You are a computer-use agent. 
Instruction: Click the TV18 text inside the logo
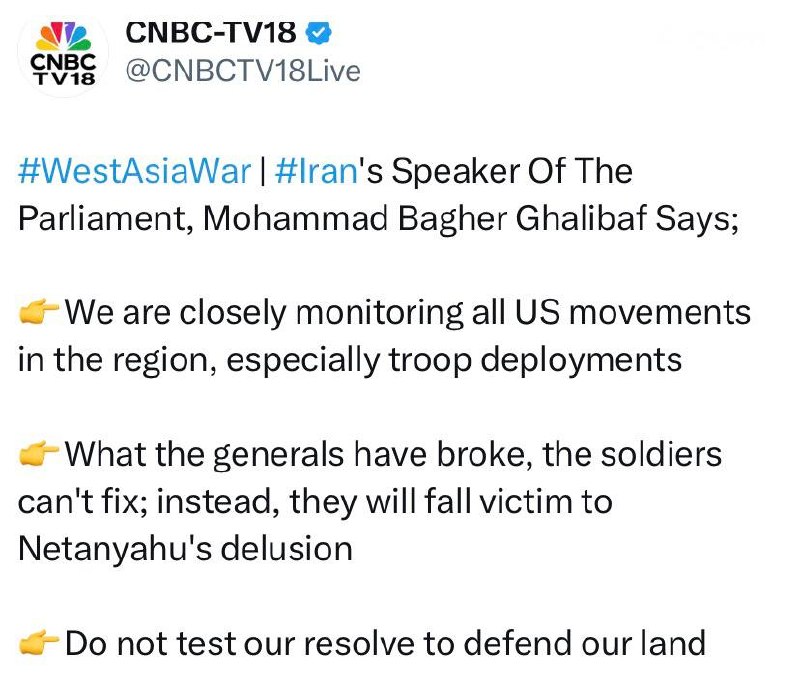coord(63,81)
